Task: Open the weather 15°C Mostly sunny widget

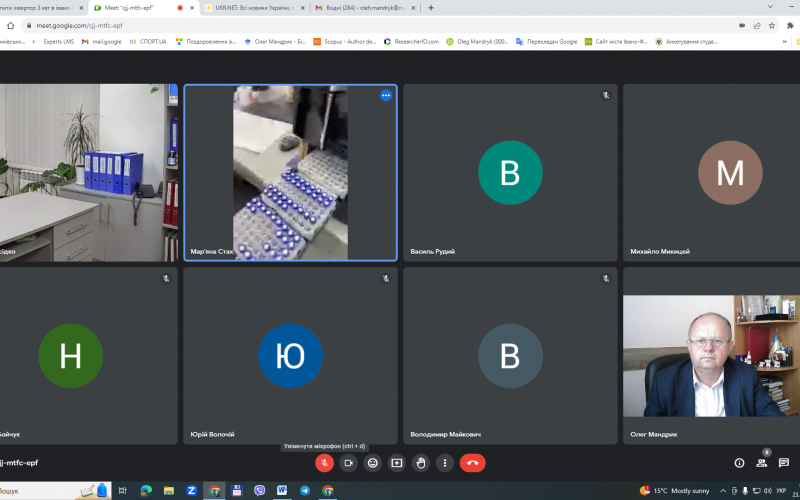Action: [674, 491]
